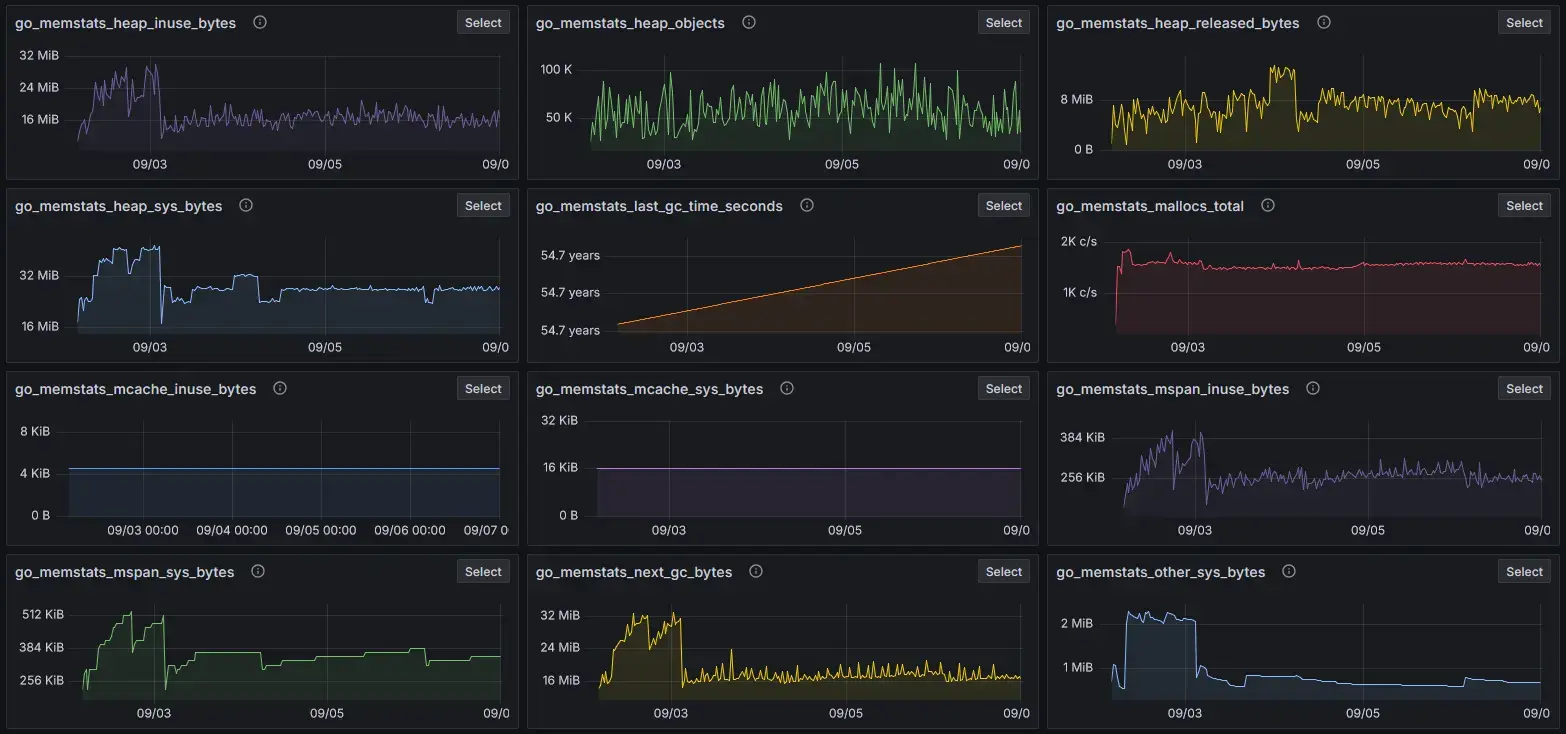
Task: Click the go_memstats_mspan_sys_bytes panel title
Action: 125,572
